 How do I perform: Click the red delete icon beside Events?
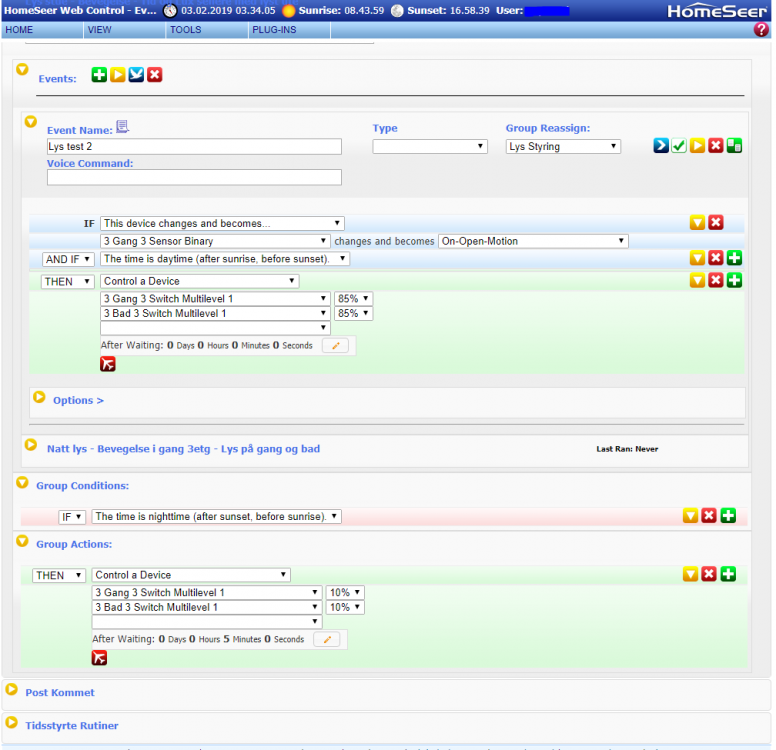[x=154, y=75]
